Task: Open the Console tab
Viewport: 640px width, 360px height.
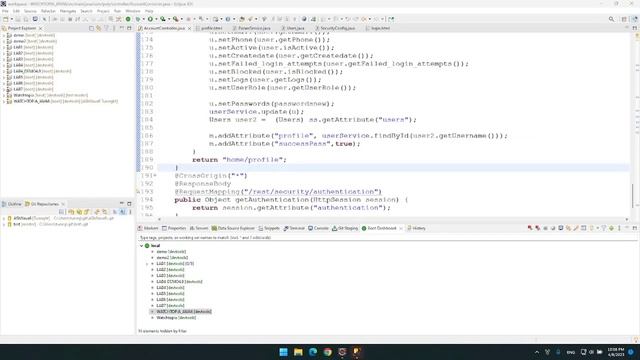Action: [x=318, y=228]
